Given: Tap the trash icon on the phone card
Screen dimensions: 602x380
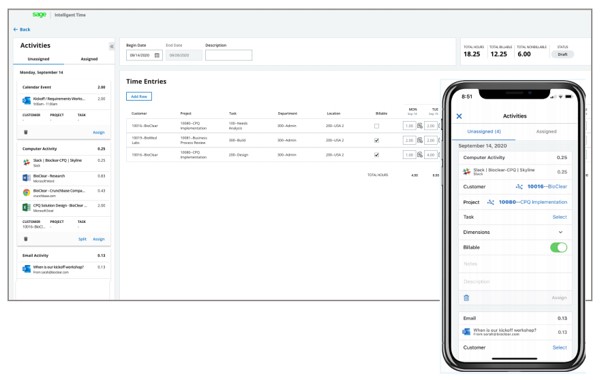Looking at the screenshot, I should [466, 298].
